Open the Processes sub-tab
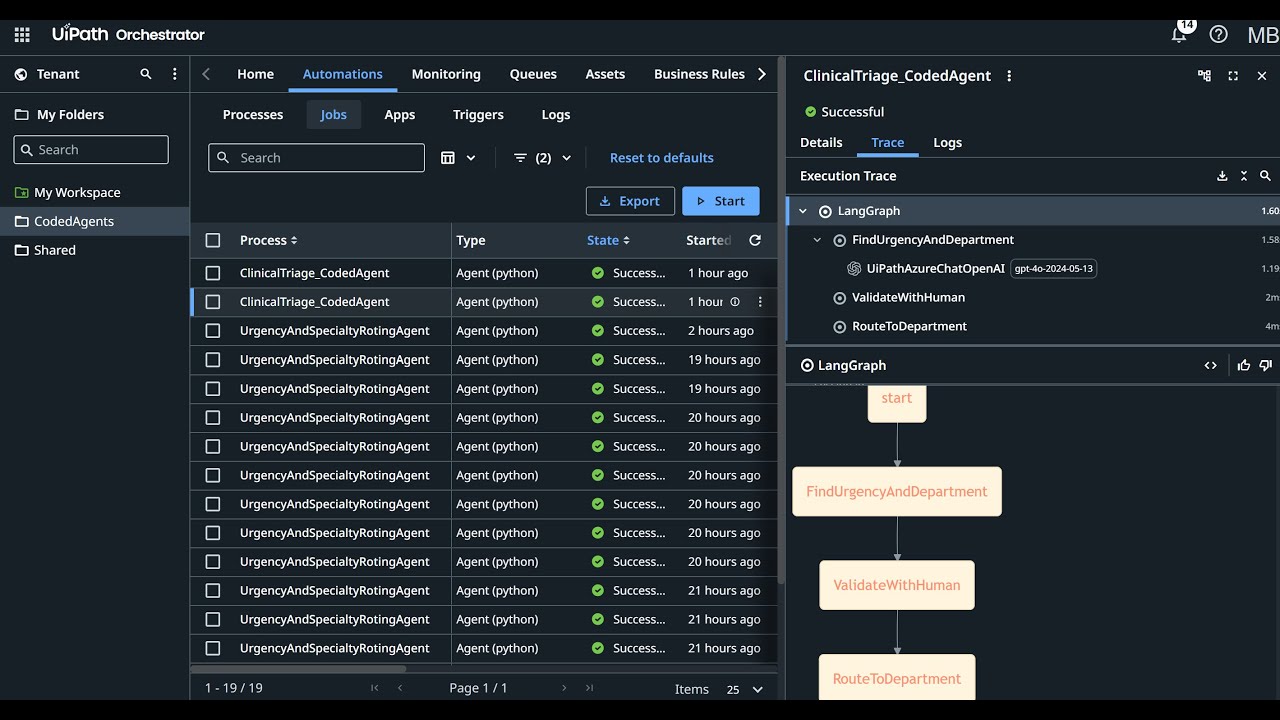 253,115
